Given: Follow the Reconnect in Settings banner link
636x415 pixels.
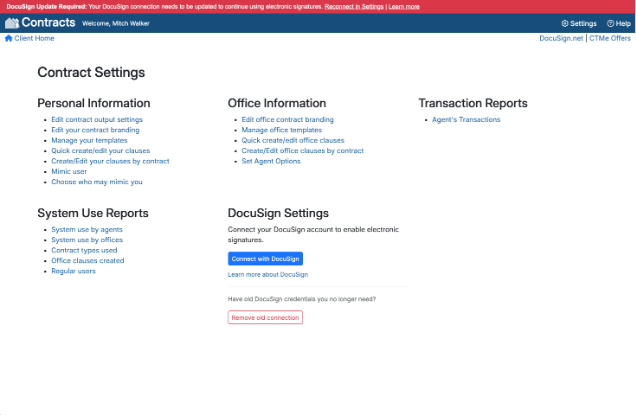Looking at the screenshot, I should pos(354,6).
